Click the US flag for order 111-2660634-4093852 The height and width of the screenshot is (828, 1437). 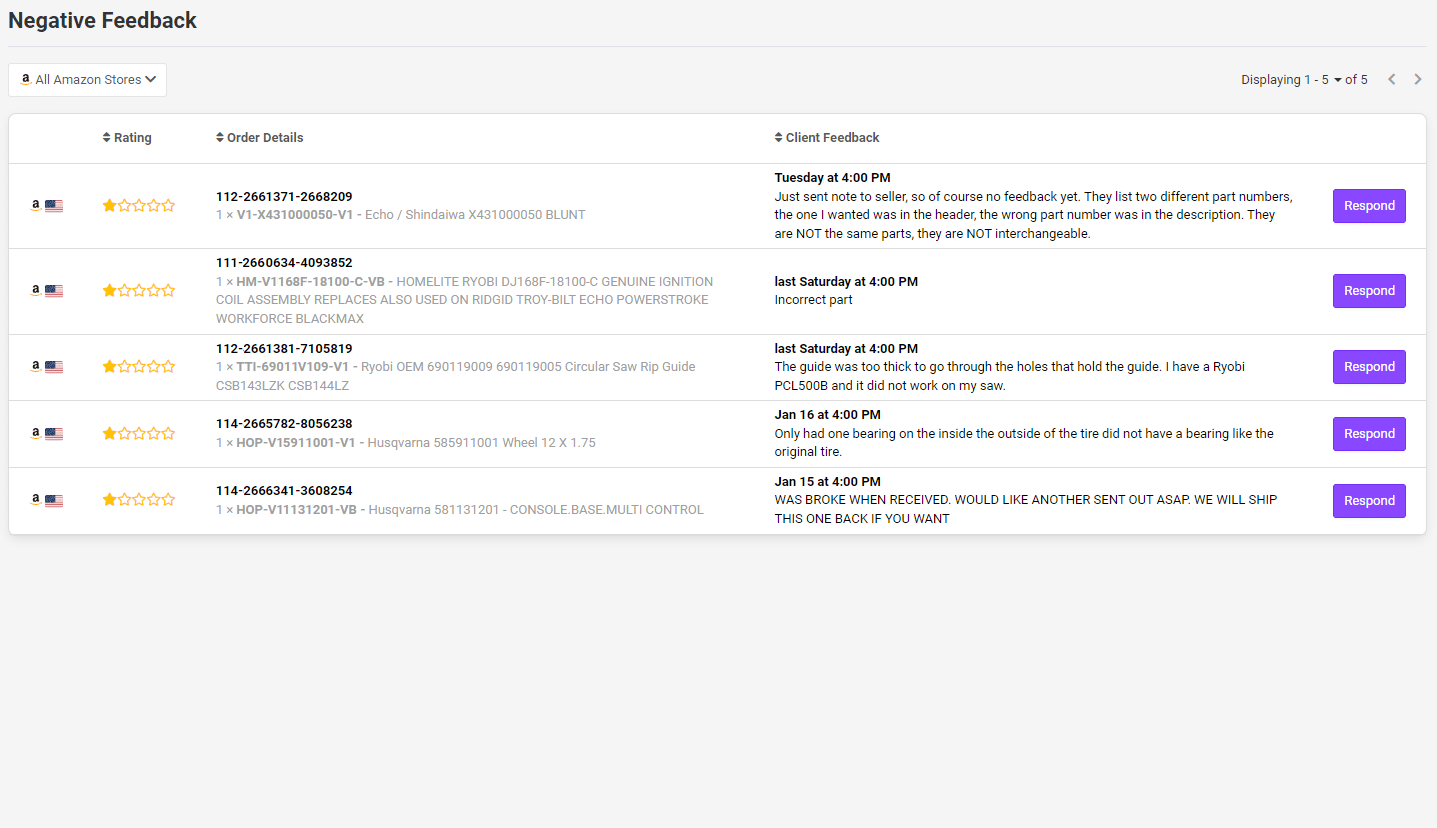click(x=54, y=291)
